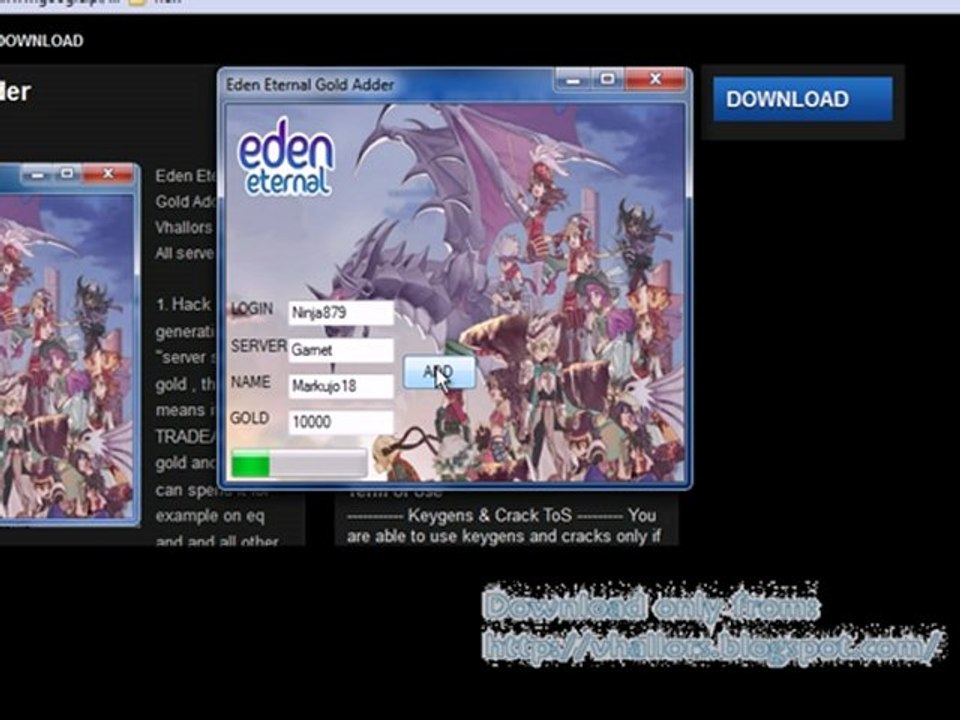Click minimize icon on background thumbnail window
Viewport: 960px width, 720px height.
coord(37,174)
